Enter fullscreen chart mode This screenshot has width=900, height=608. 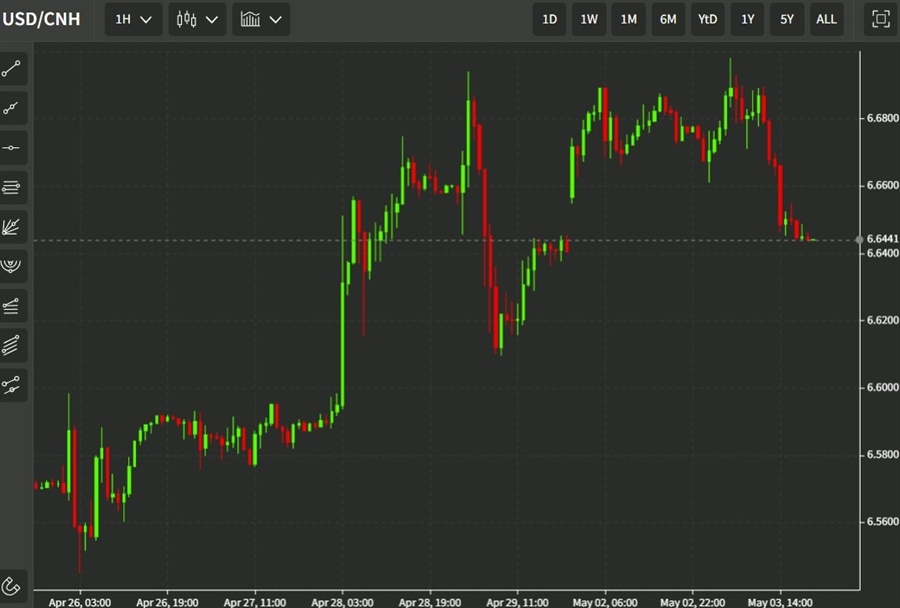click(878, 18)
